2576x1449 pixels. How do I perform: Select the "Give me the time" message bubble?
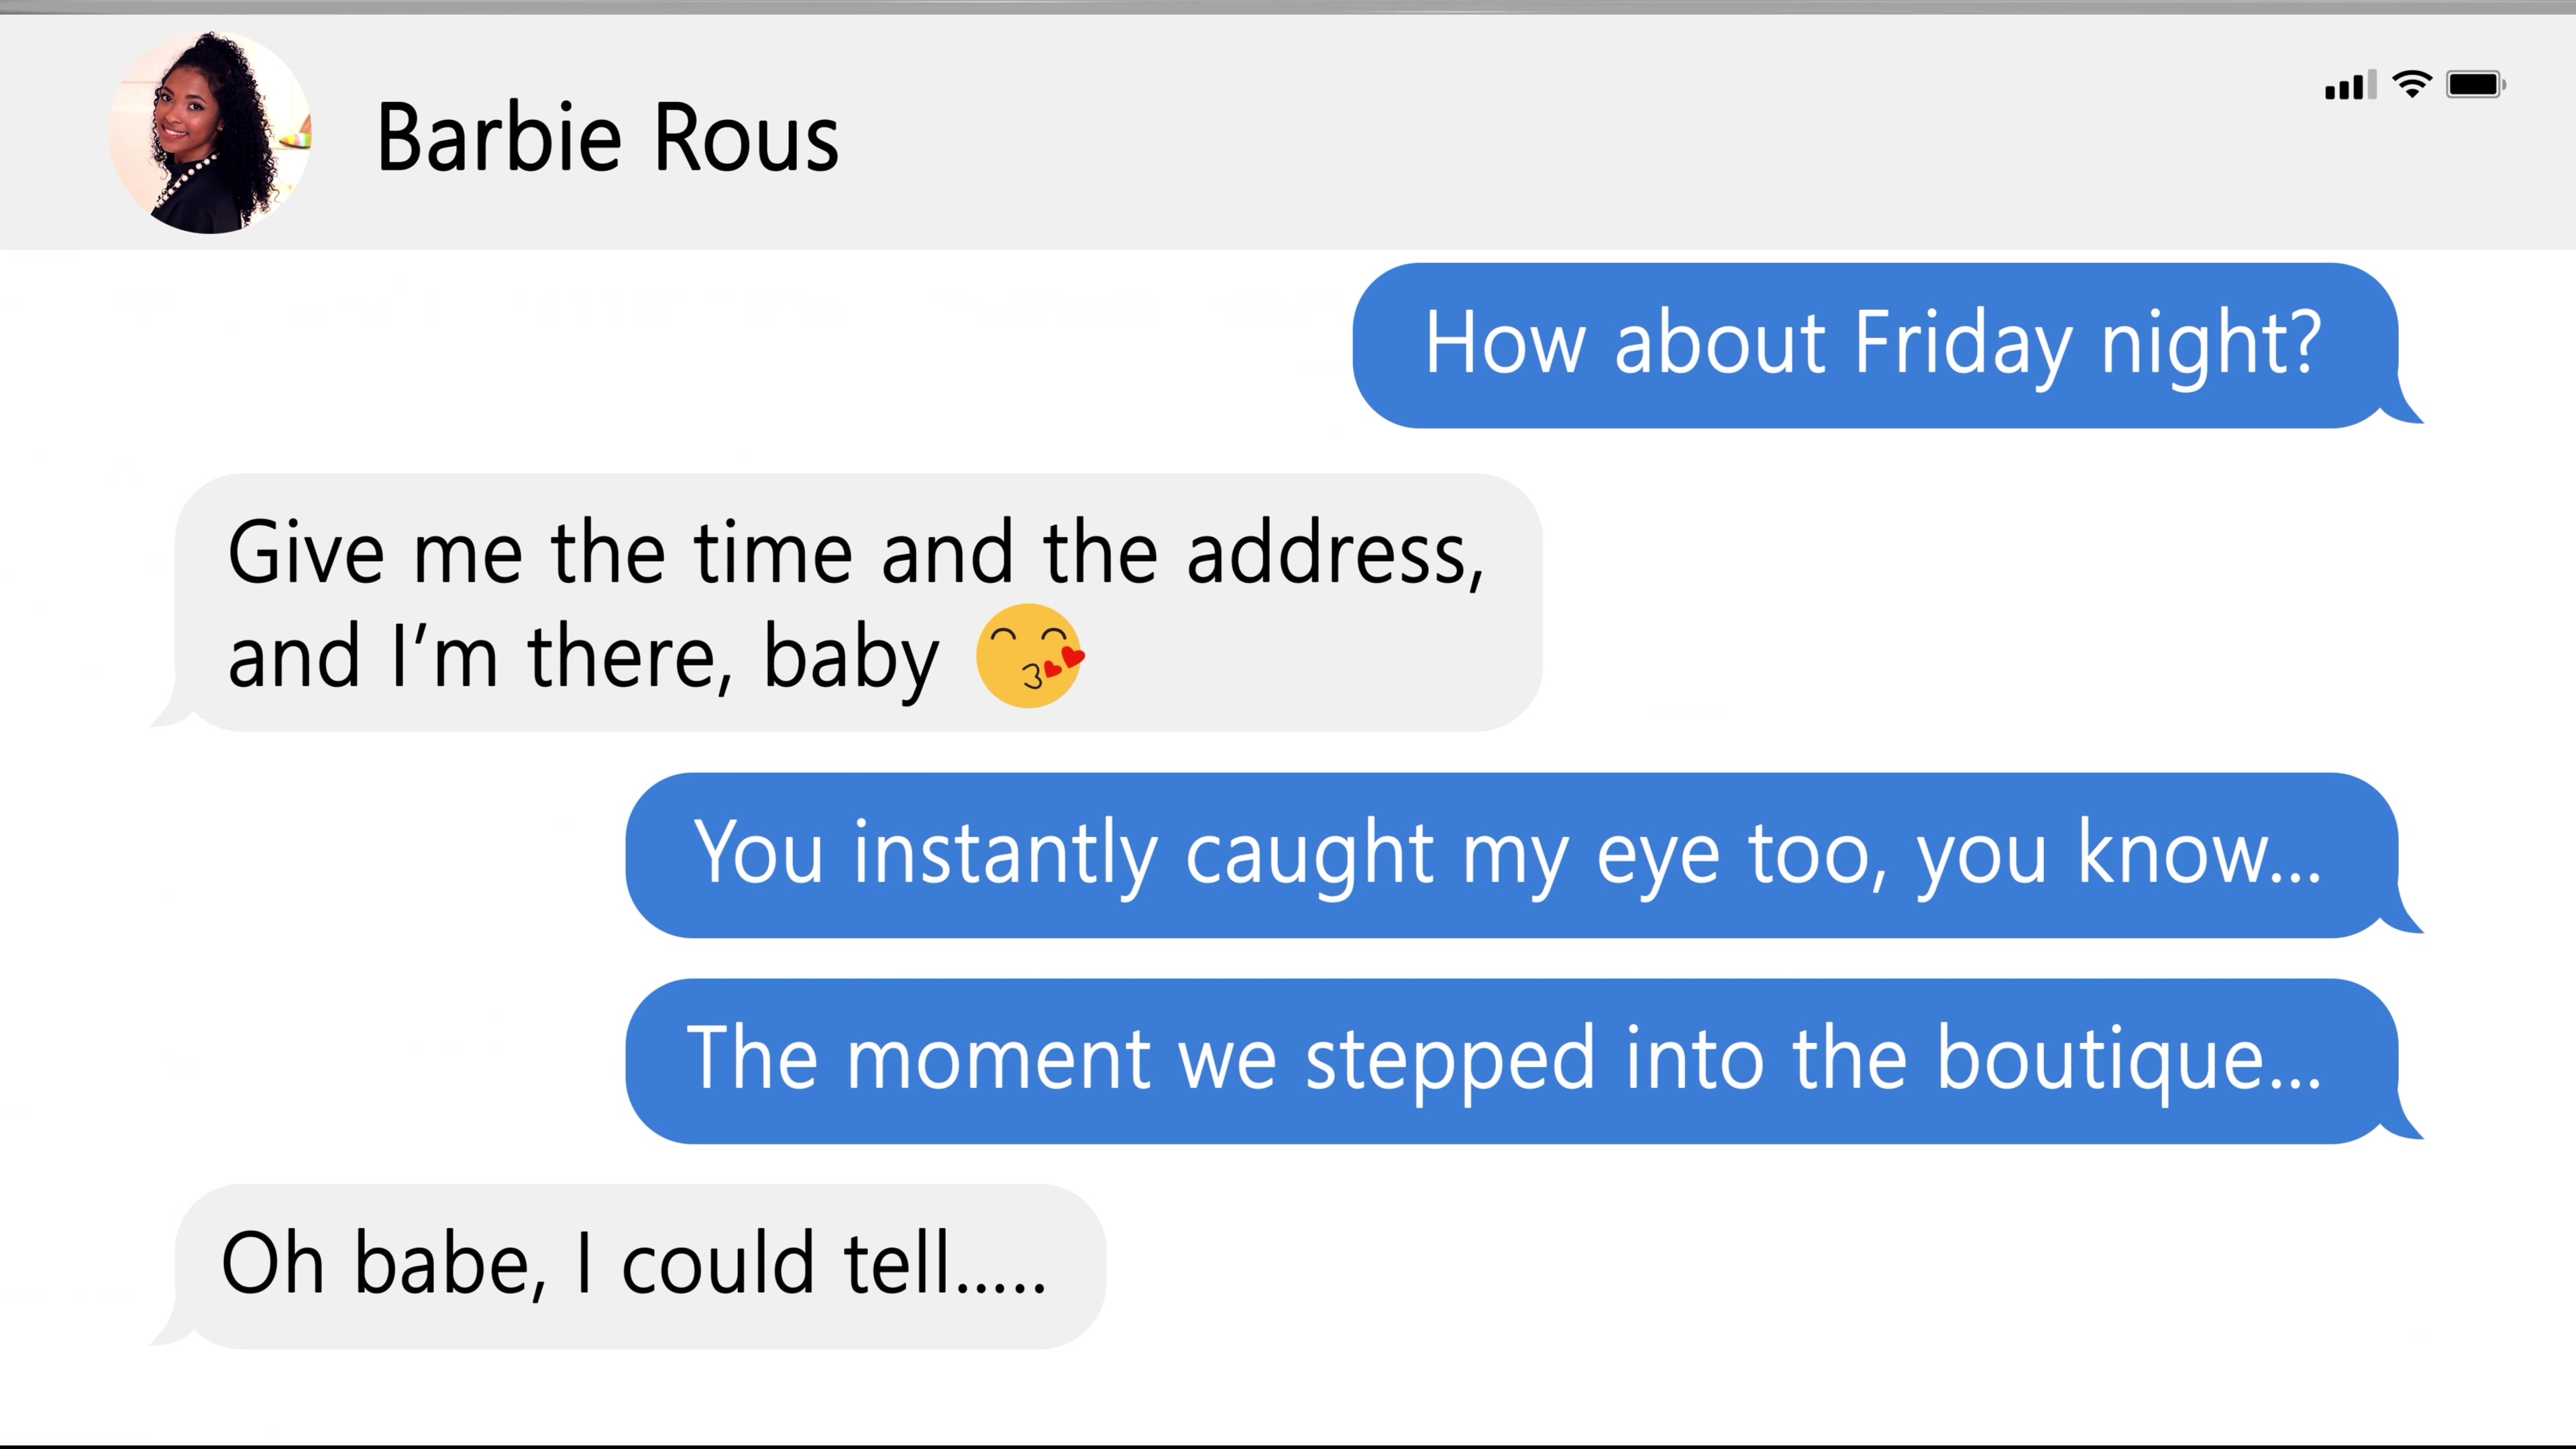pyautogui.click(x=858, y=603)
